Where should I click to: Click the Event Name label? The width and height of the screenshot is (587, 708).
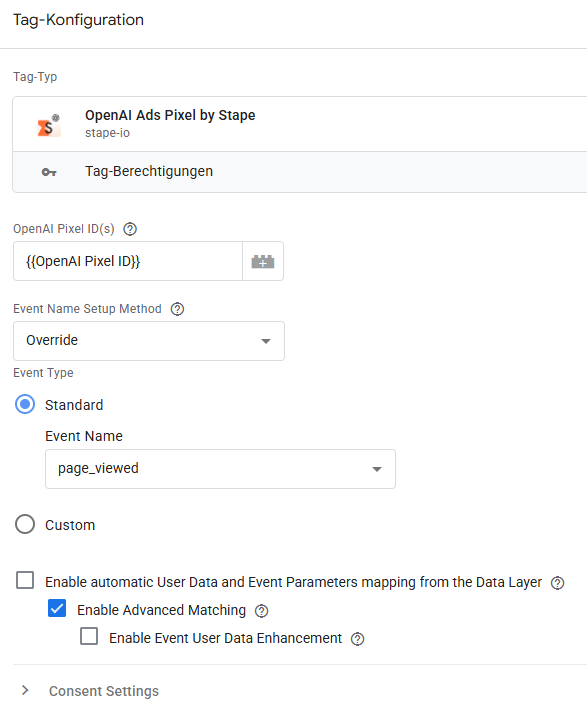pos(84,436)
